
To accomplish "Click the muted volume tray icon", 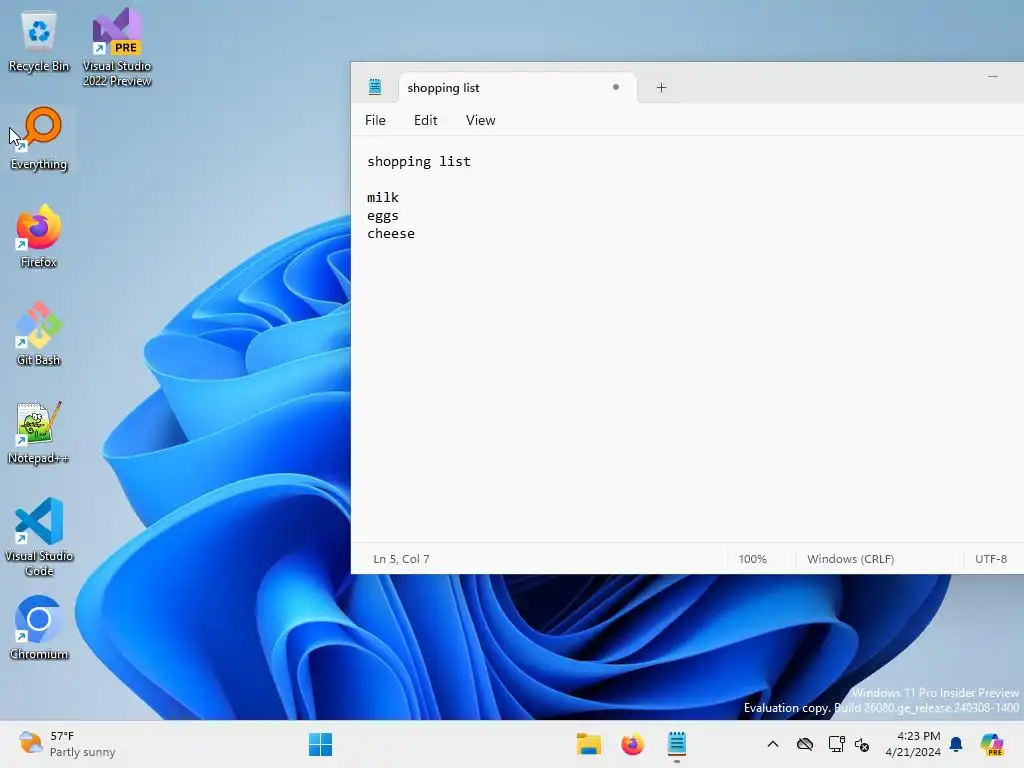I will click(862, 744).
